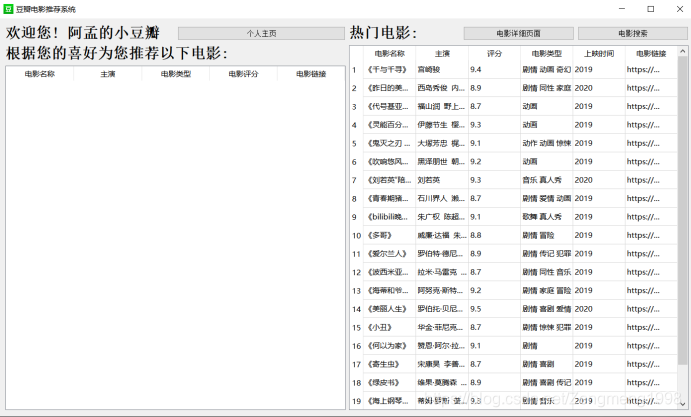
Task: Click the actor cell 宫崎骏
Action: (x=442, y=70)
